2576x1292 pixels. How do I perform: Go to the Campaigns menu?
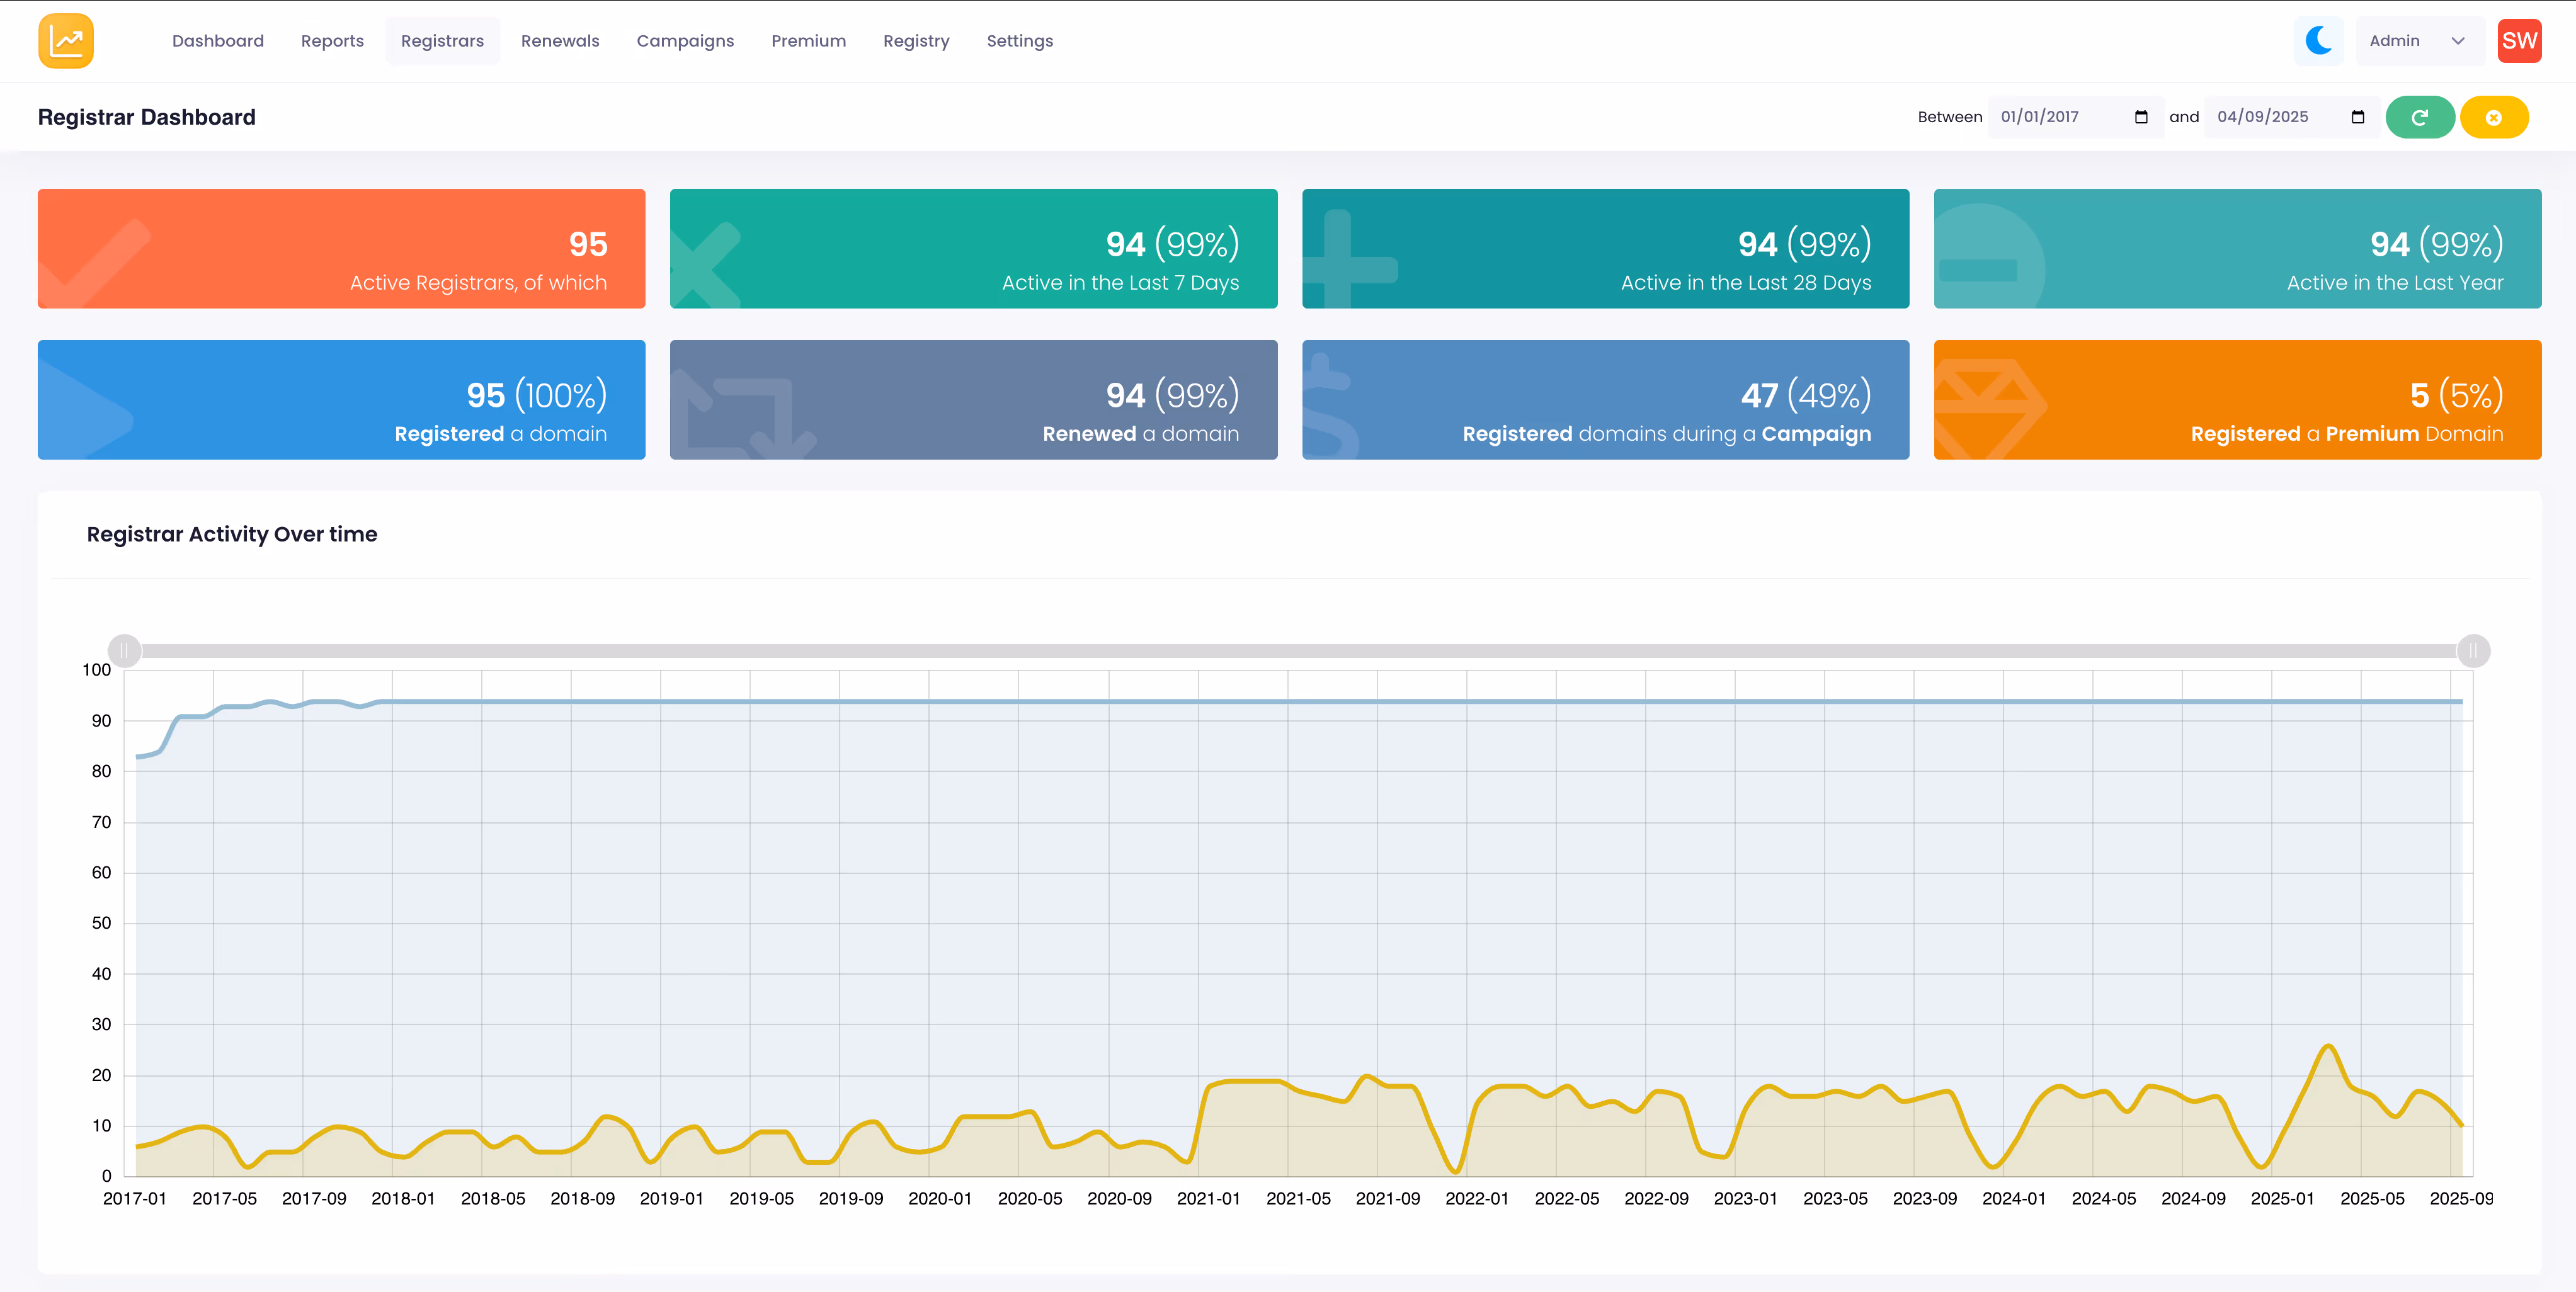pos(685,41)
